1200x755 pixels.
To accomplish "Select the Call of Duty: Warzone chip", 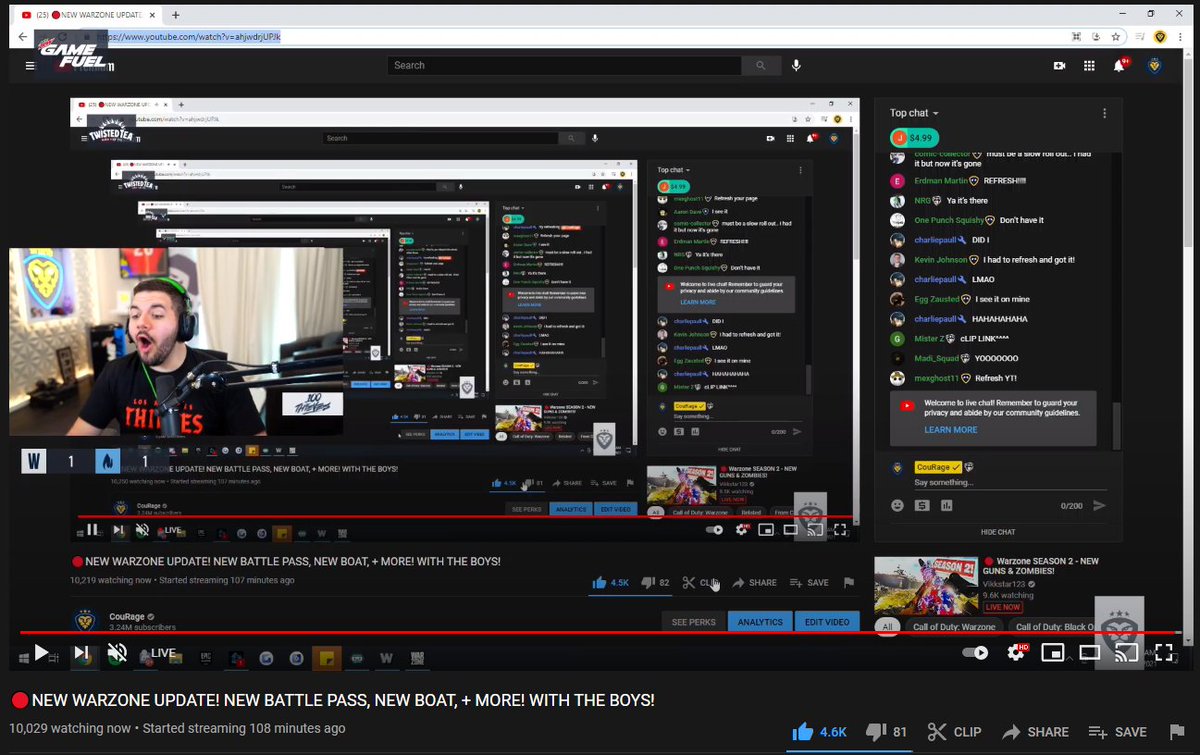I will click(953, 627).
